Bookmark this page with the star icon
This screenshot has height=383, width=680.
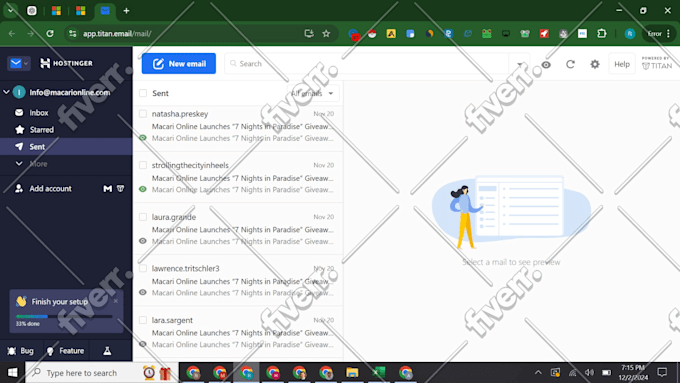(326, 34)
